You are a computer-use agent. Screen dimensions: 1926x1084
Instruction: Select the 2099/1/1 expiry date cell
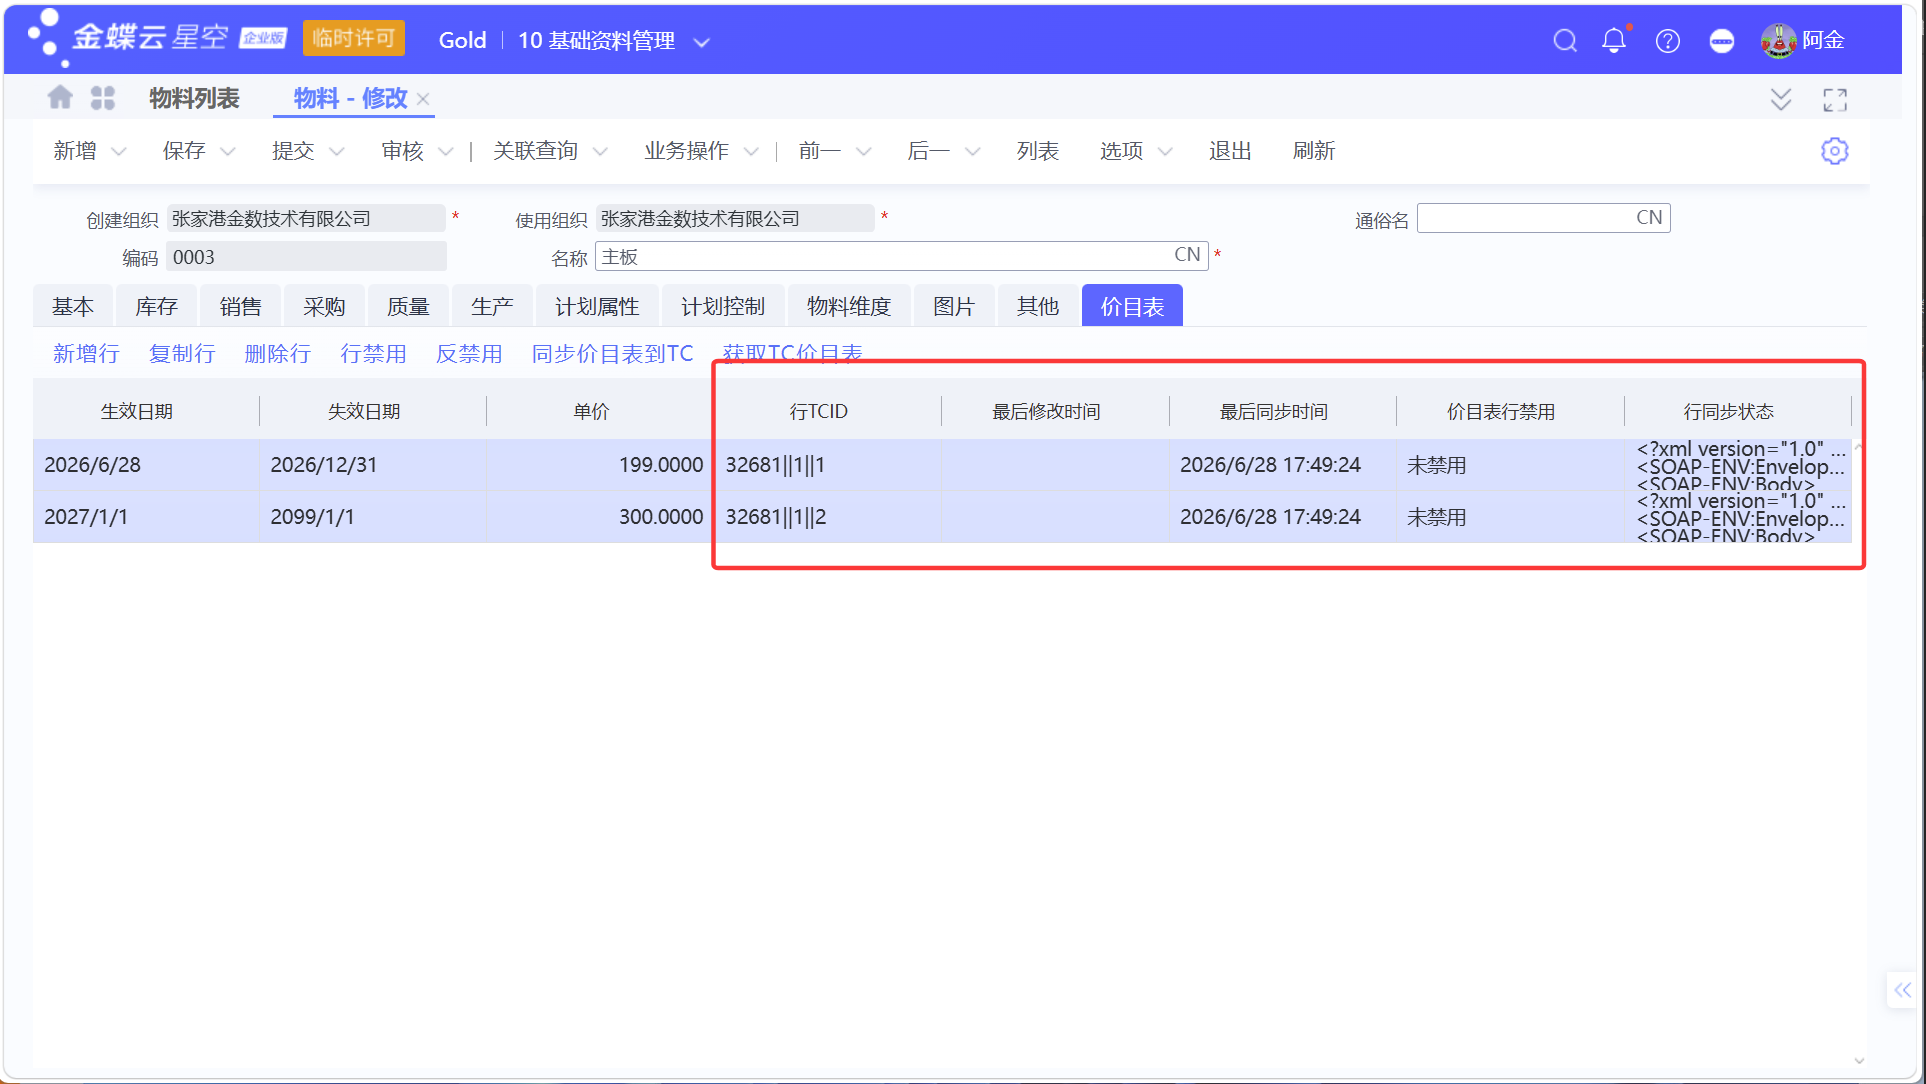(x=374, y=517)
